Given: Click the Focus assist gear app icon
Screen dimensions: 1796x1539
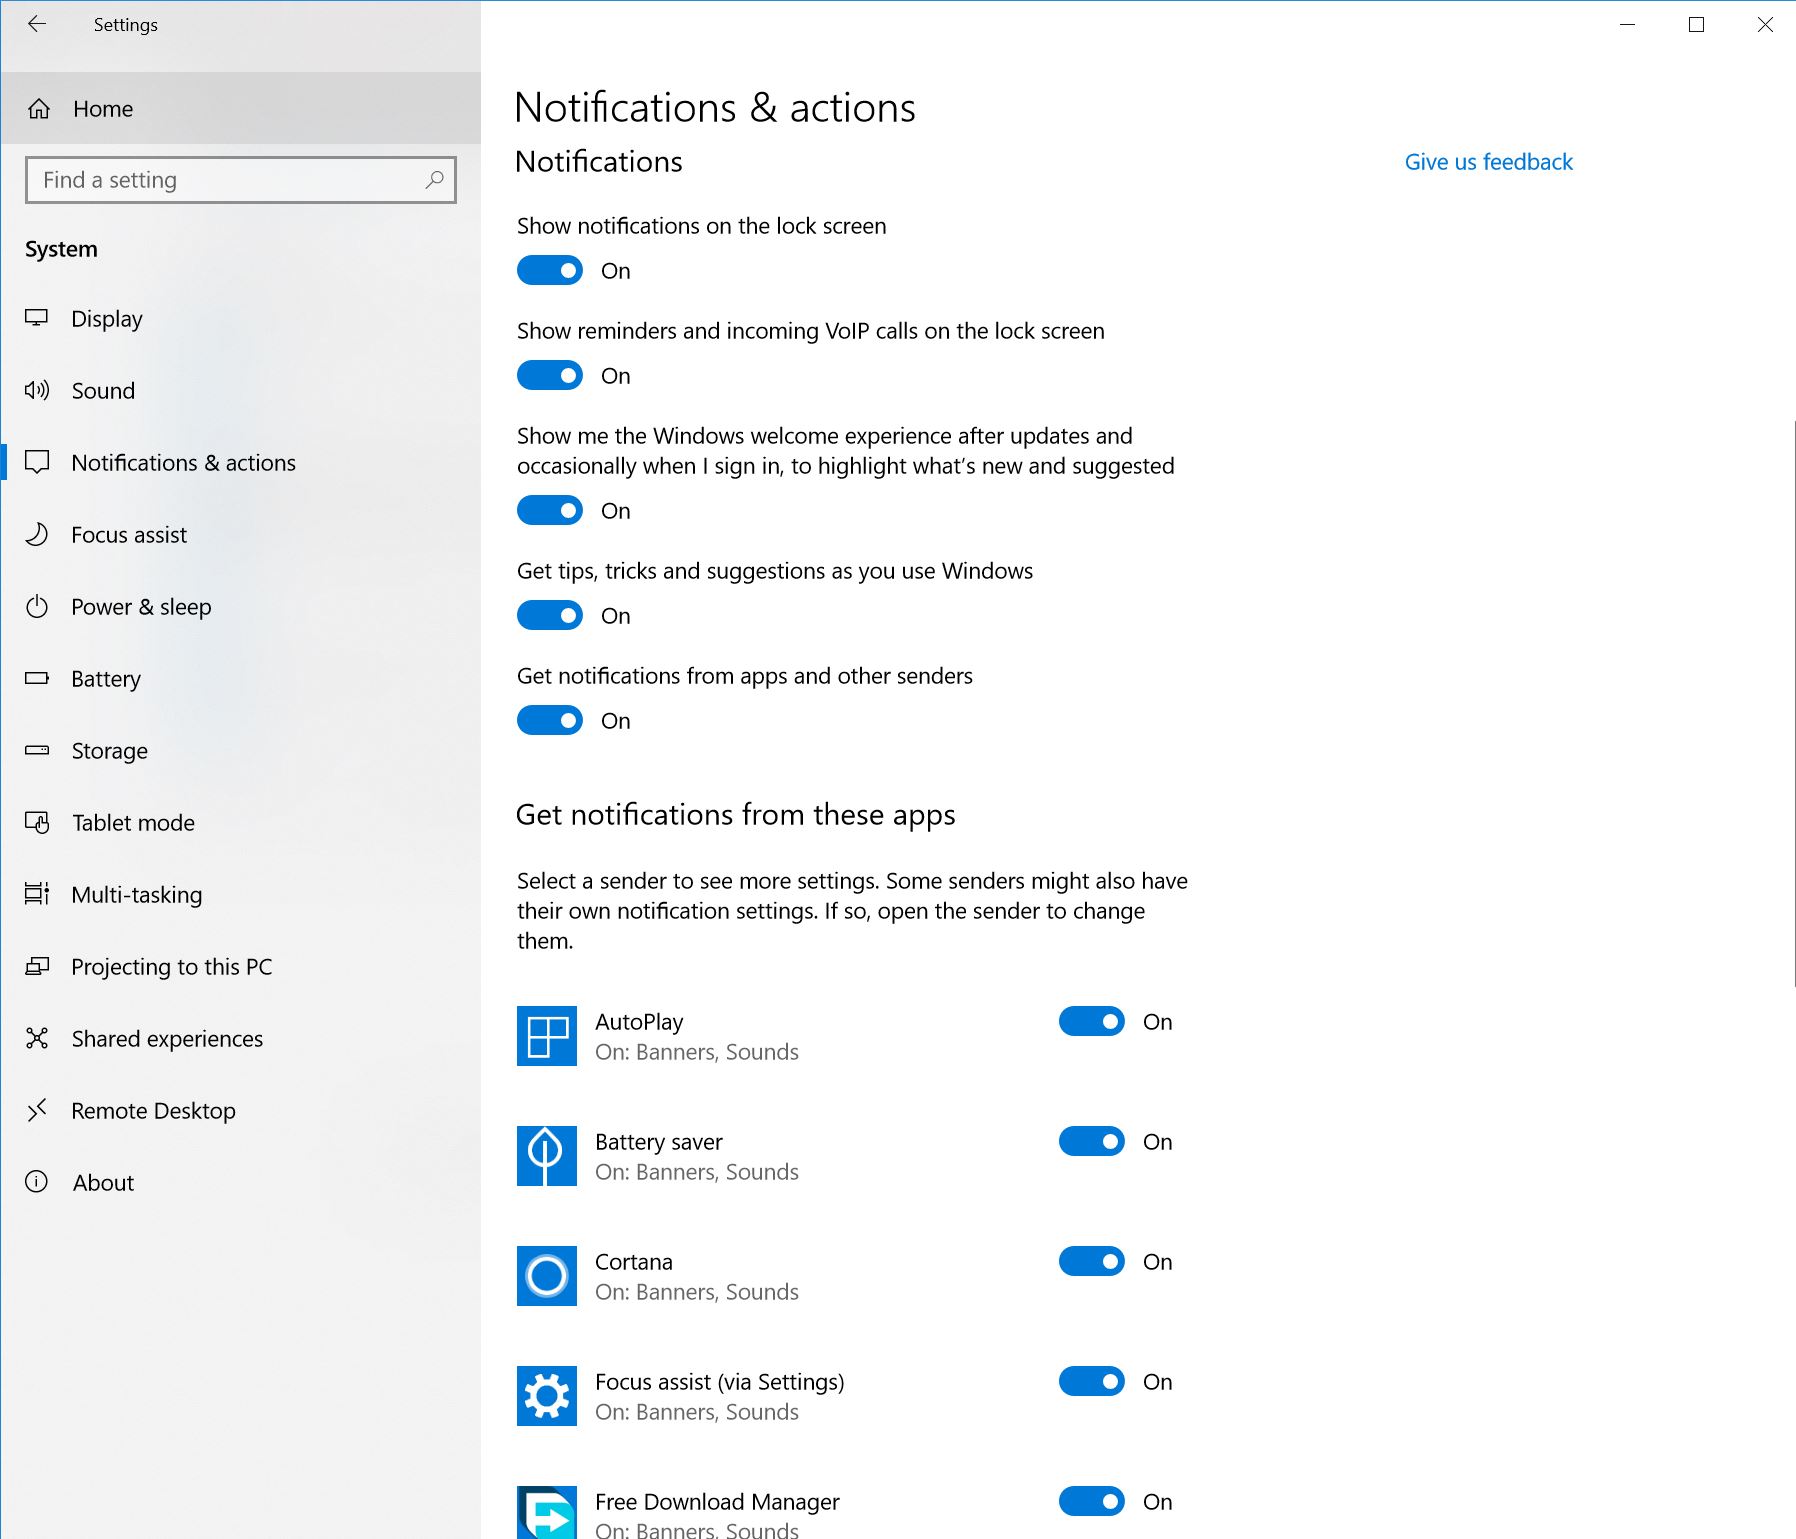Looking at the screenshot, I should tap(547, 1396).
